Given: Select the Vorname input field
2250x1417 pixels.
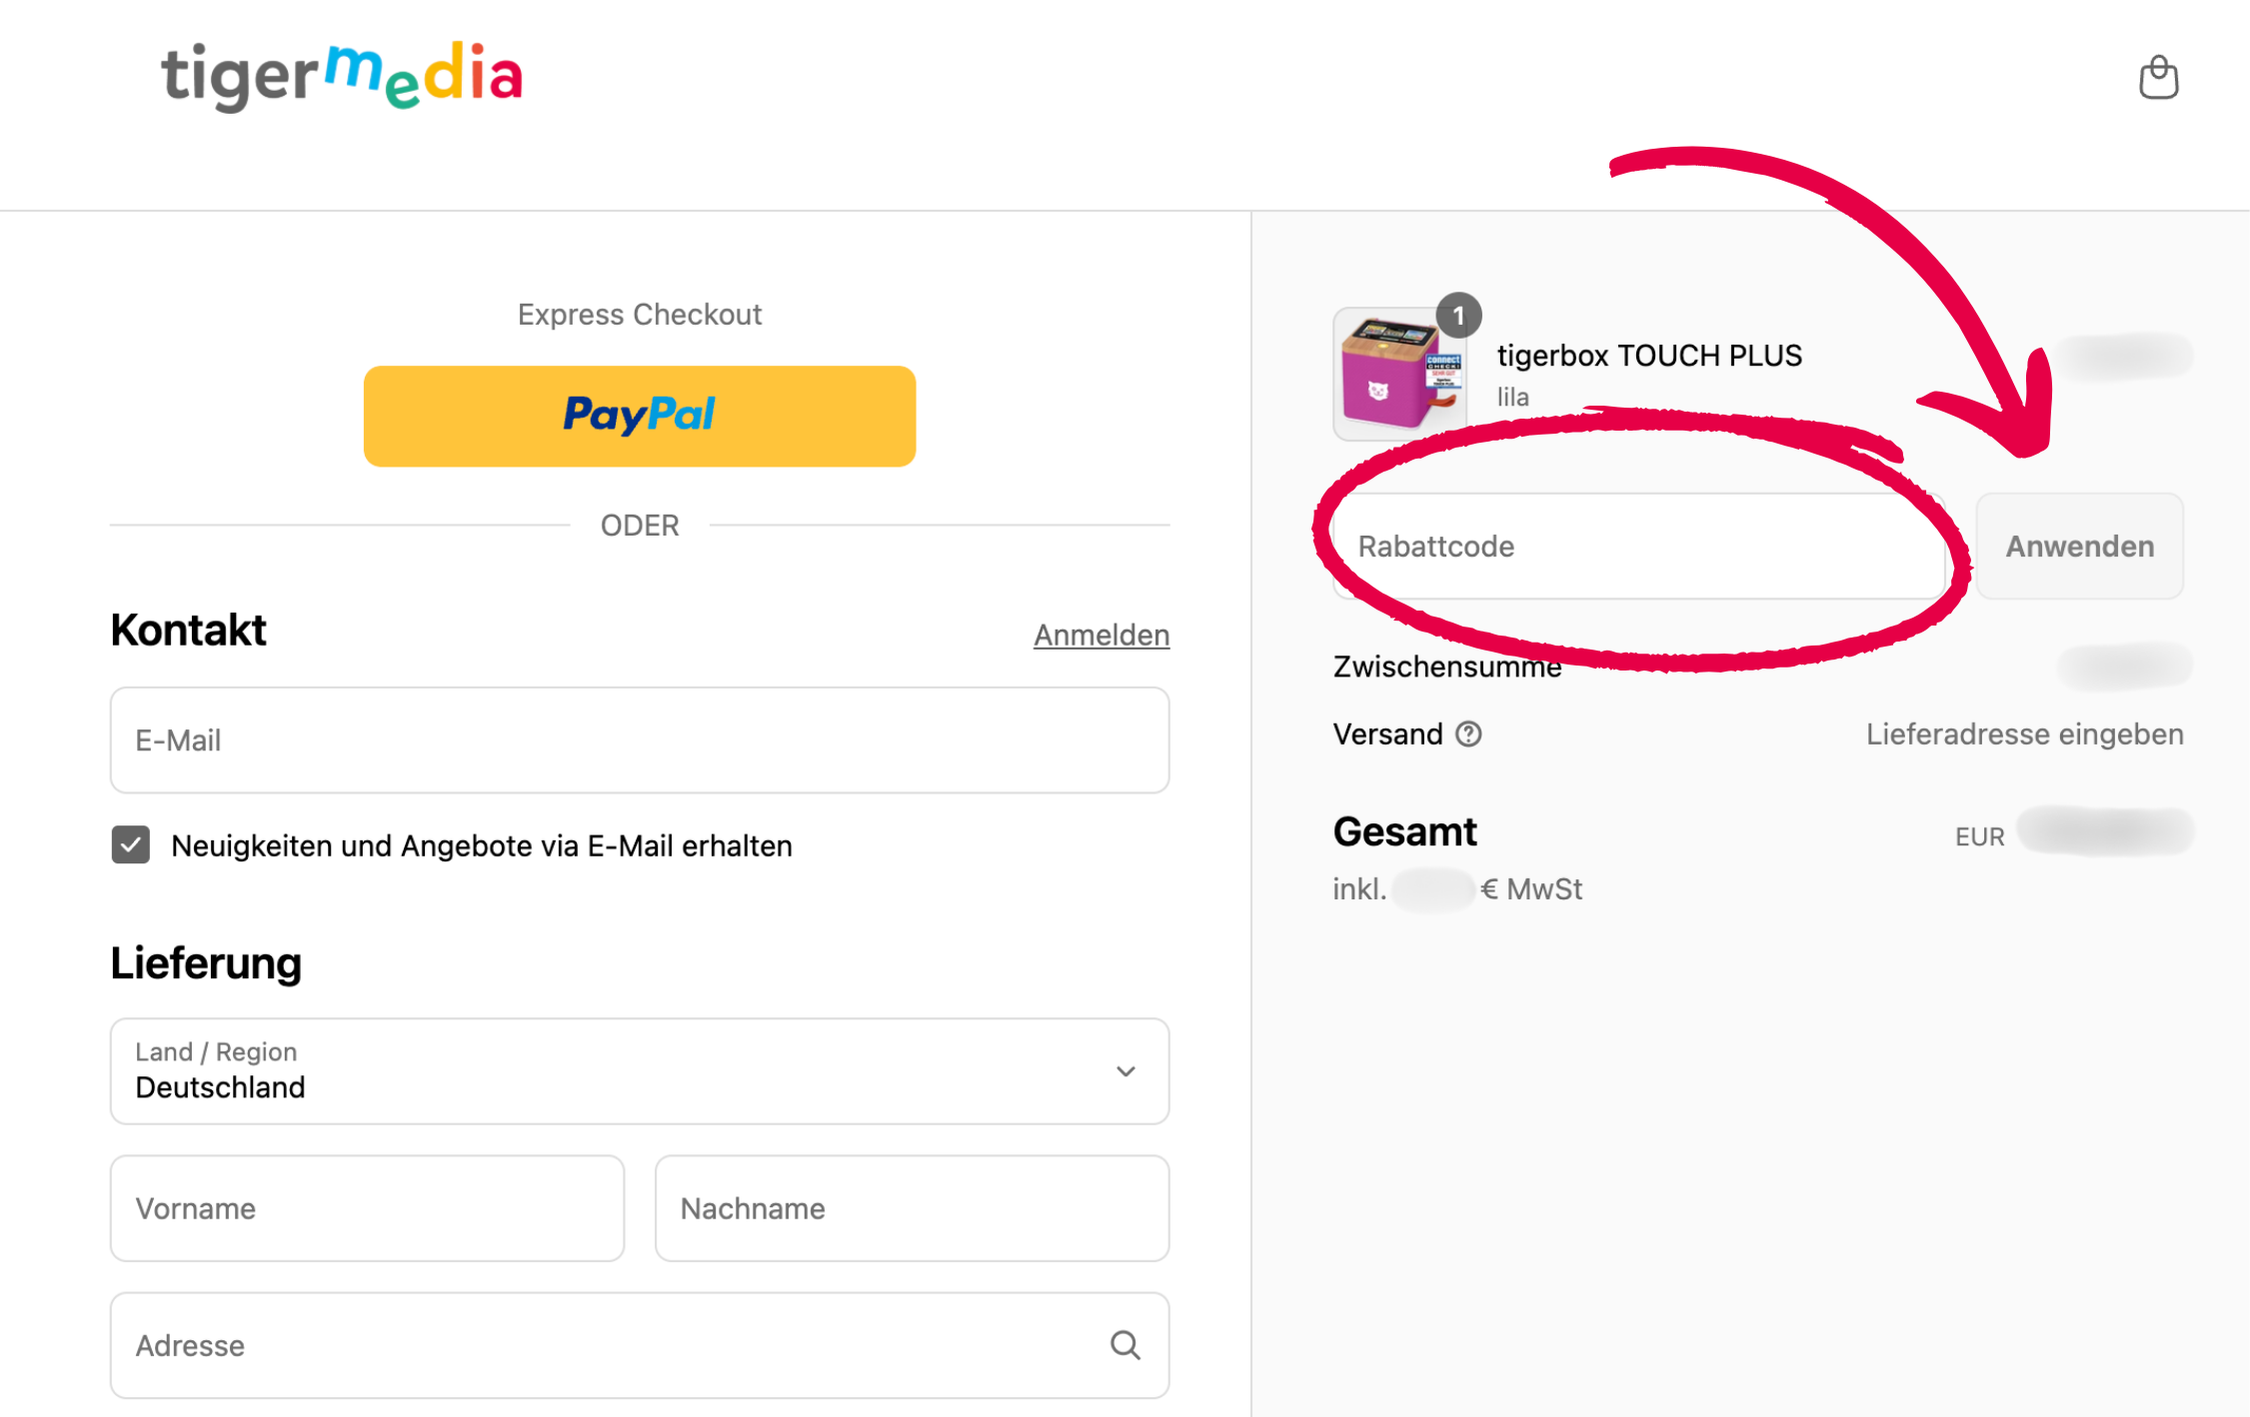Looking at the screenshot, I should click(x=367, y=1208).
